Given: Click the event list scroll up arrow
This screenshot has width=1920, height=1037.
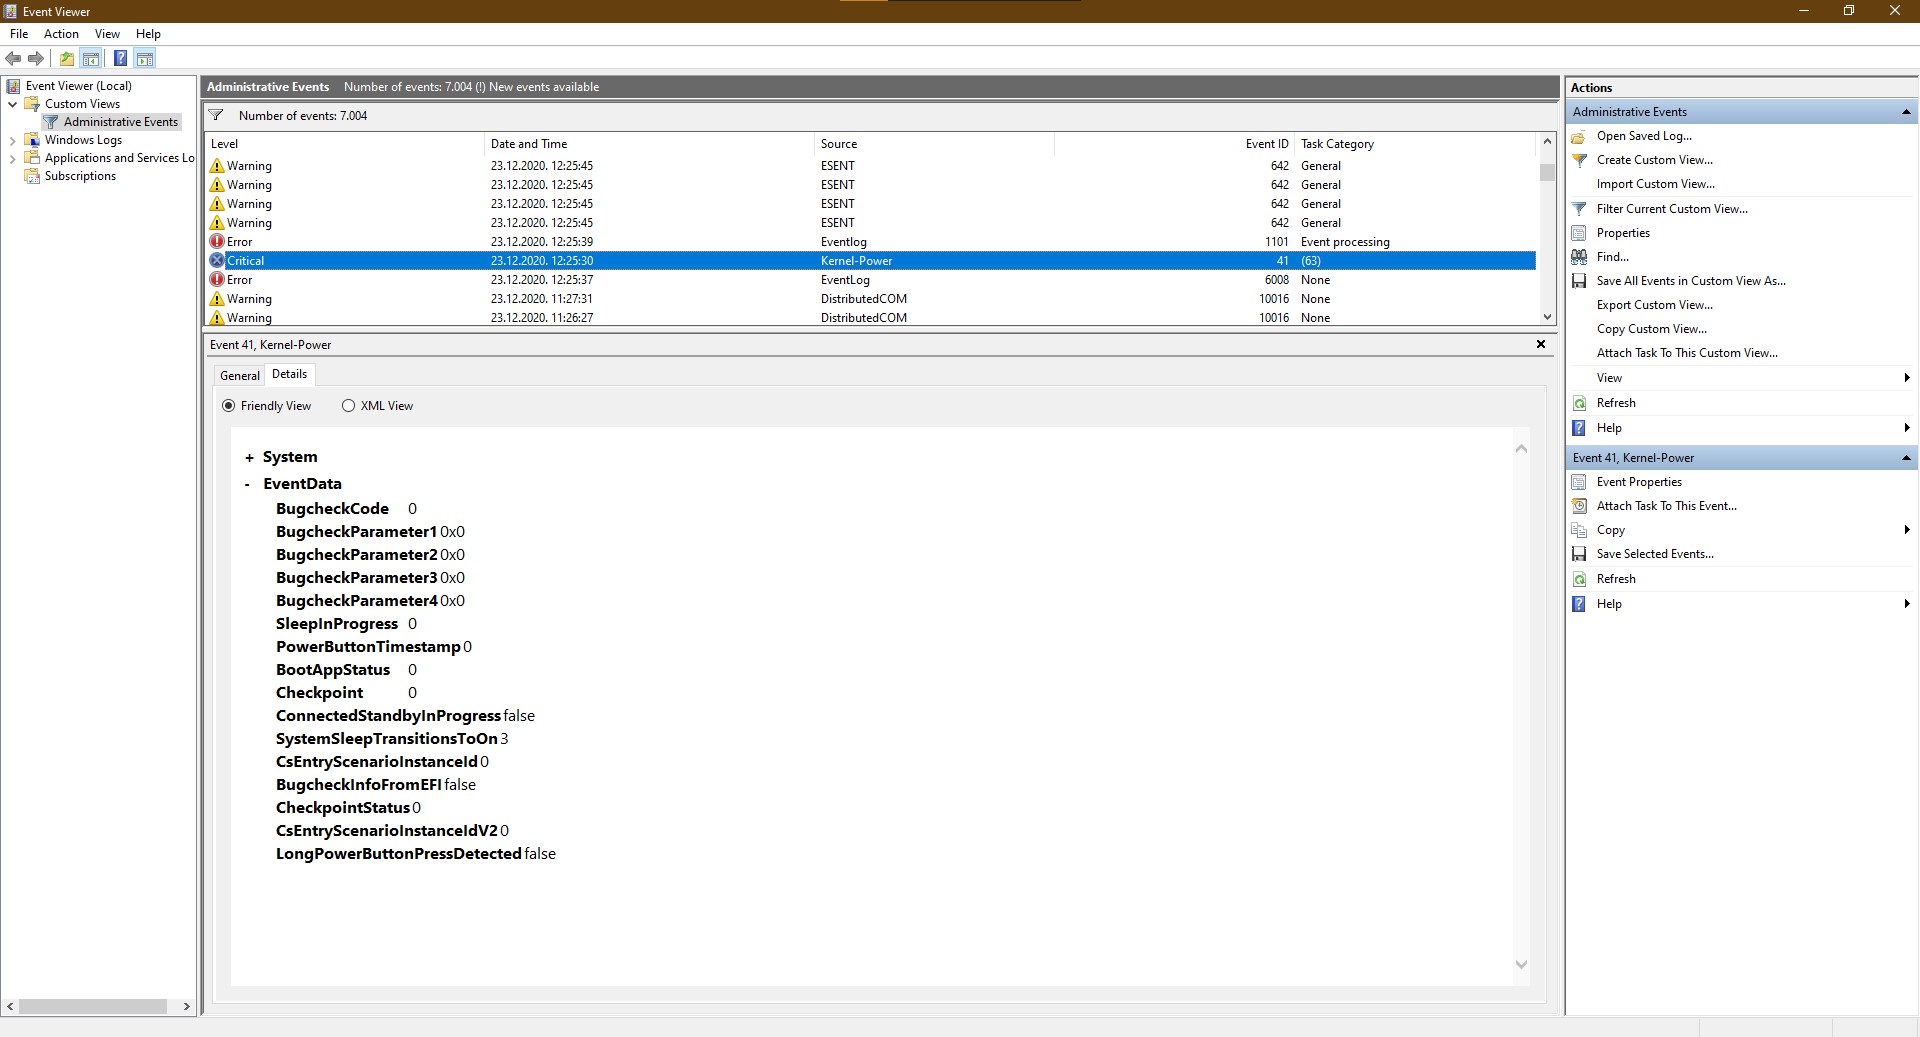Looking at the screenshot, I should click(x=1547, y=142).
